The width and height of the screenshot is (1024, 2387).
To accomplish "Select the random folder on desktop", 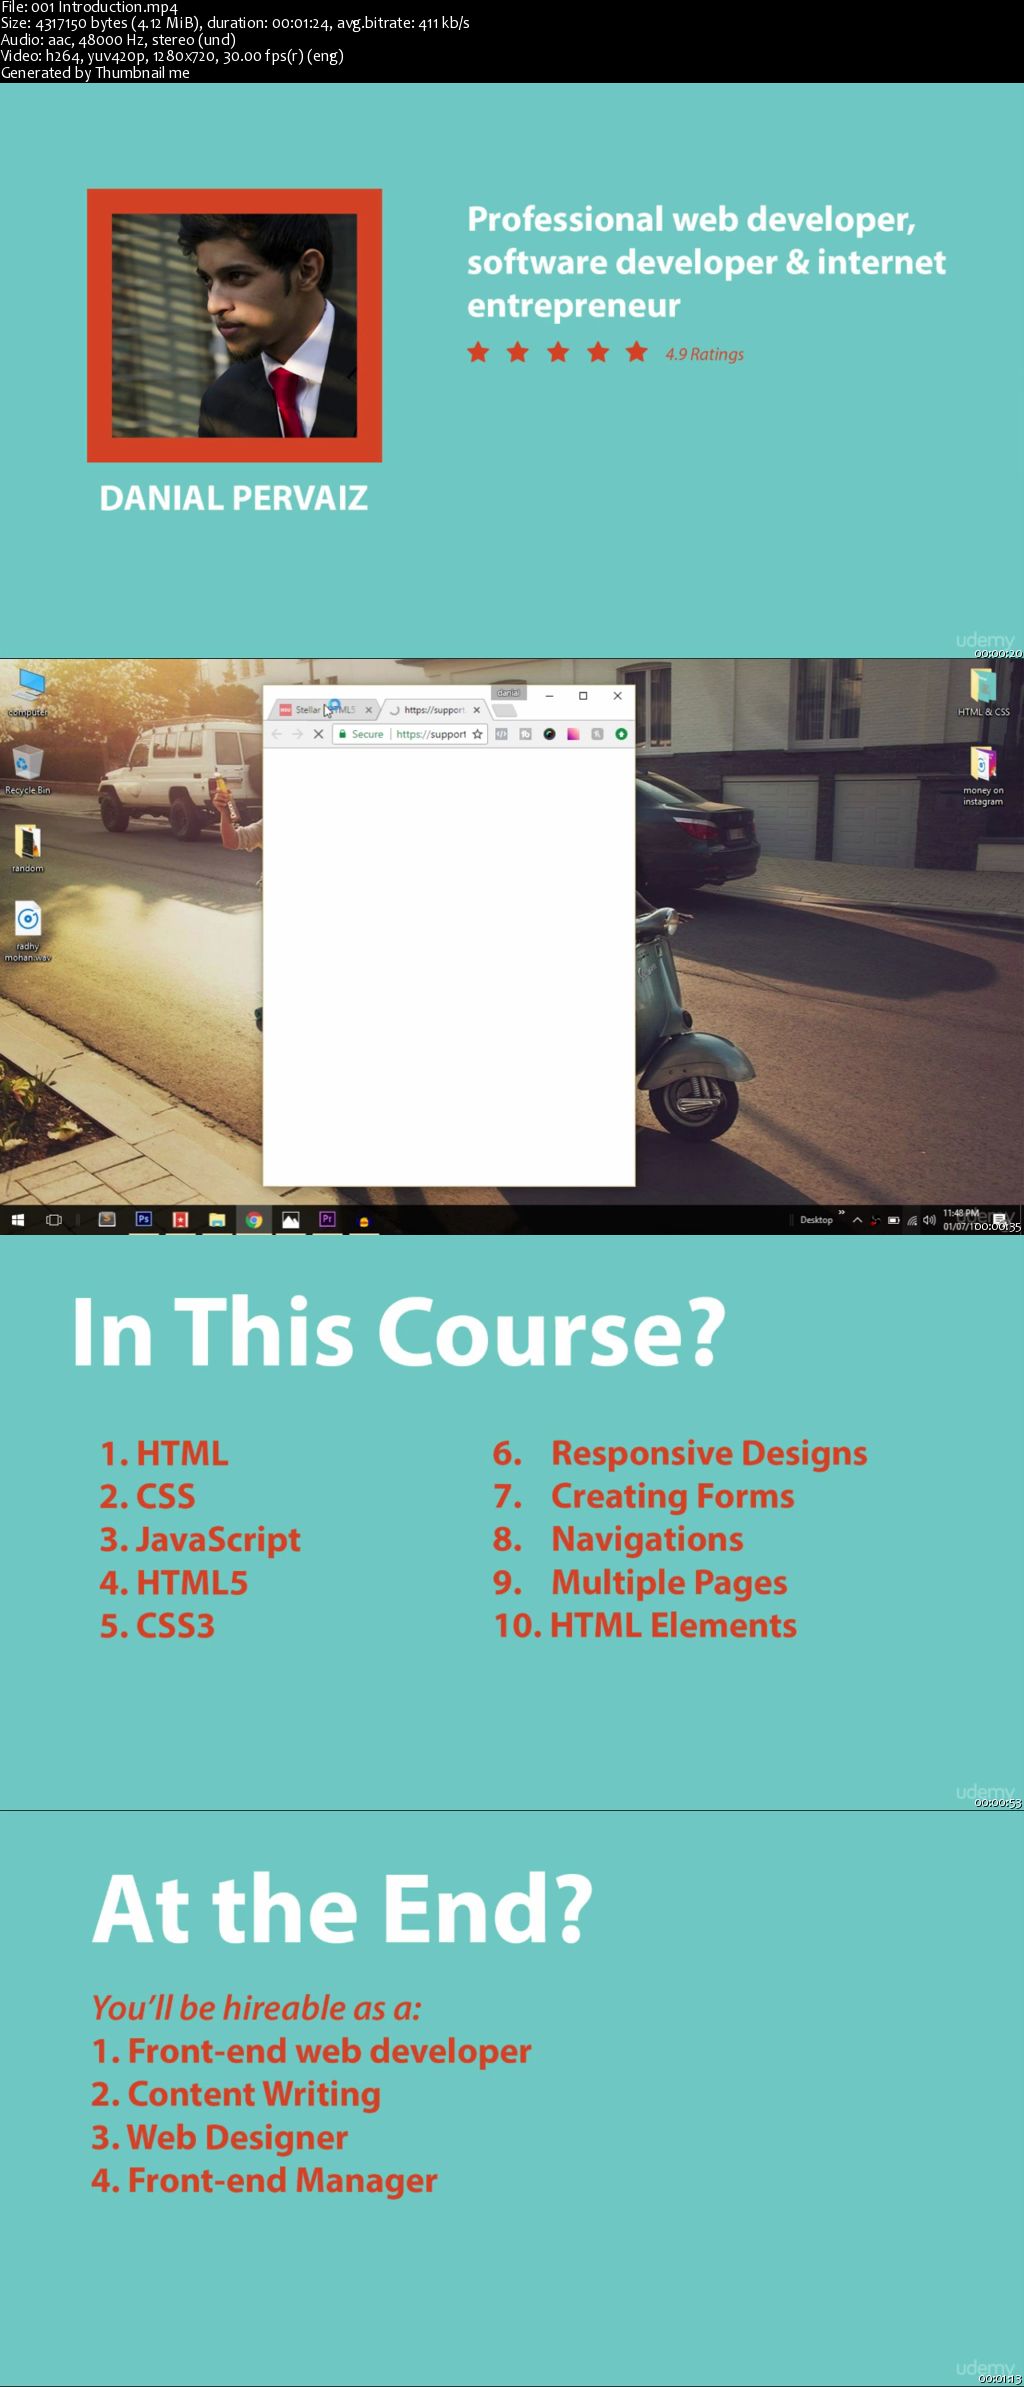I will pyautogui.click(x=27, y=848).
